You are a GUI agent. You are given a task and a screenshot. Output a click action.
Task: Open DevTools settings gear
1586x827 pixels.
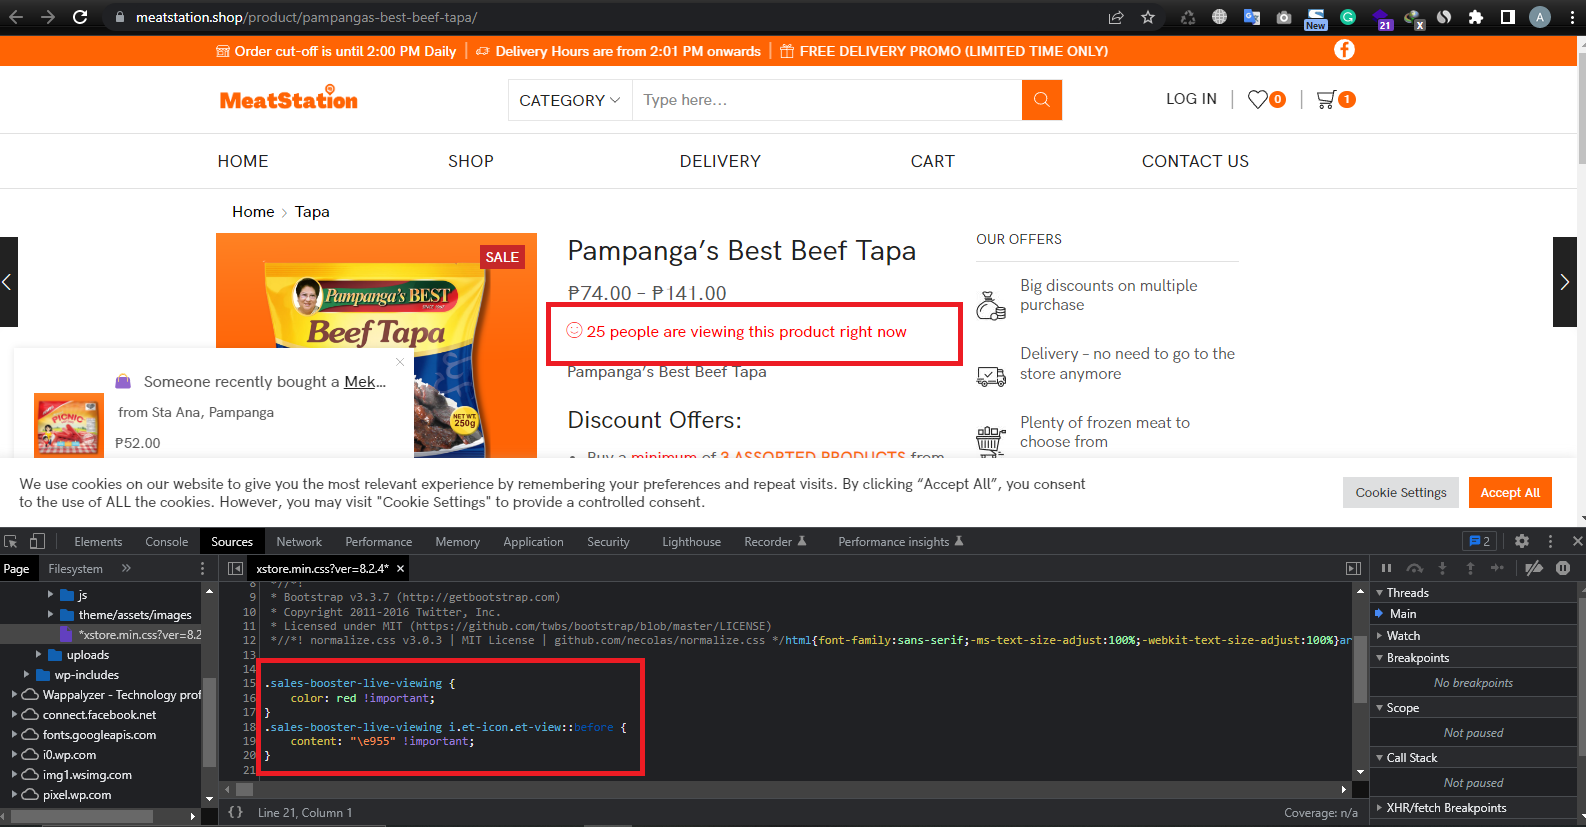(1522, 541)
